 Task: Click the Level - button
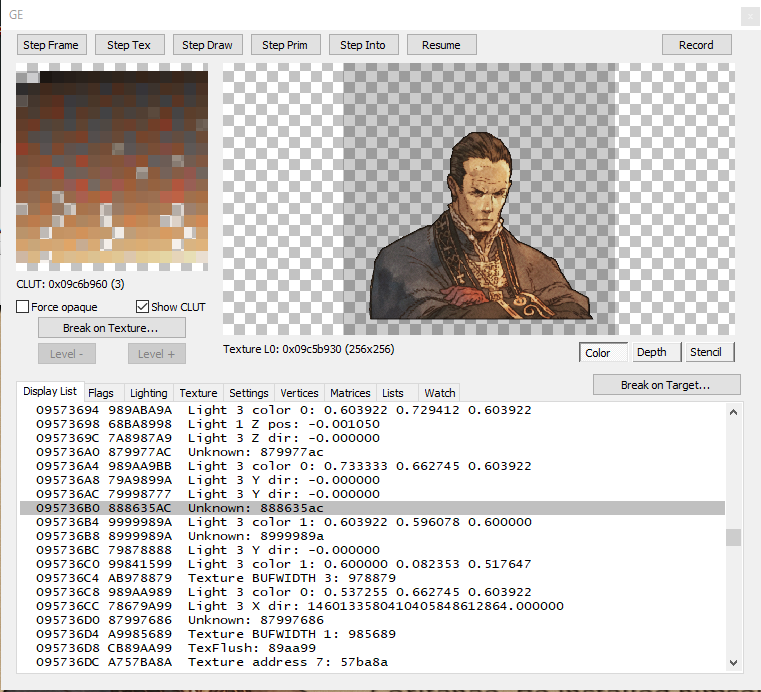click(66, 354)
